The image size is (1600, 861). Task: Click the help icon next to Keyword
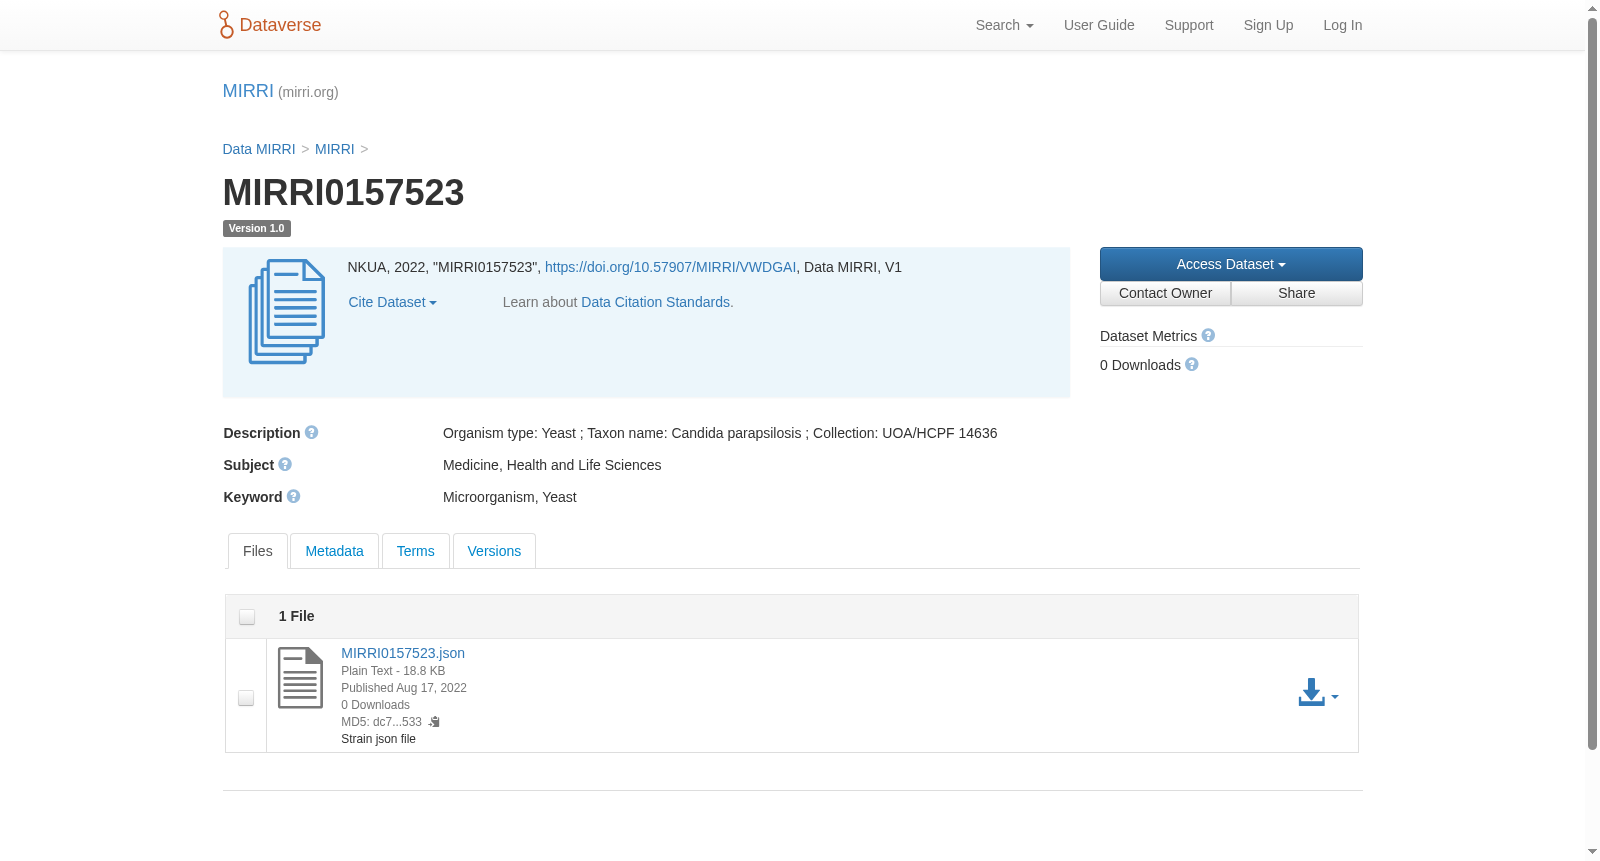(x=293, y=496)
